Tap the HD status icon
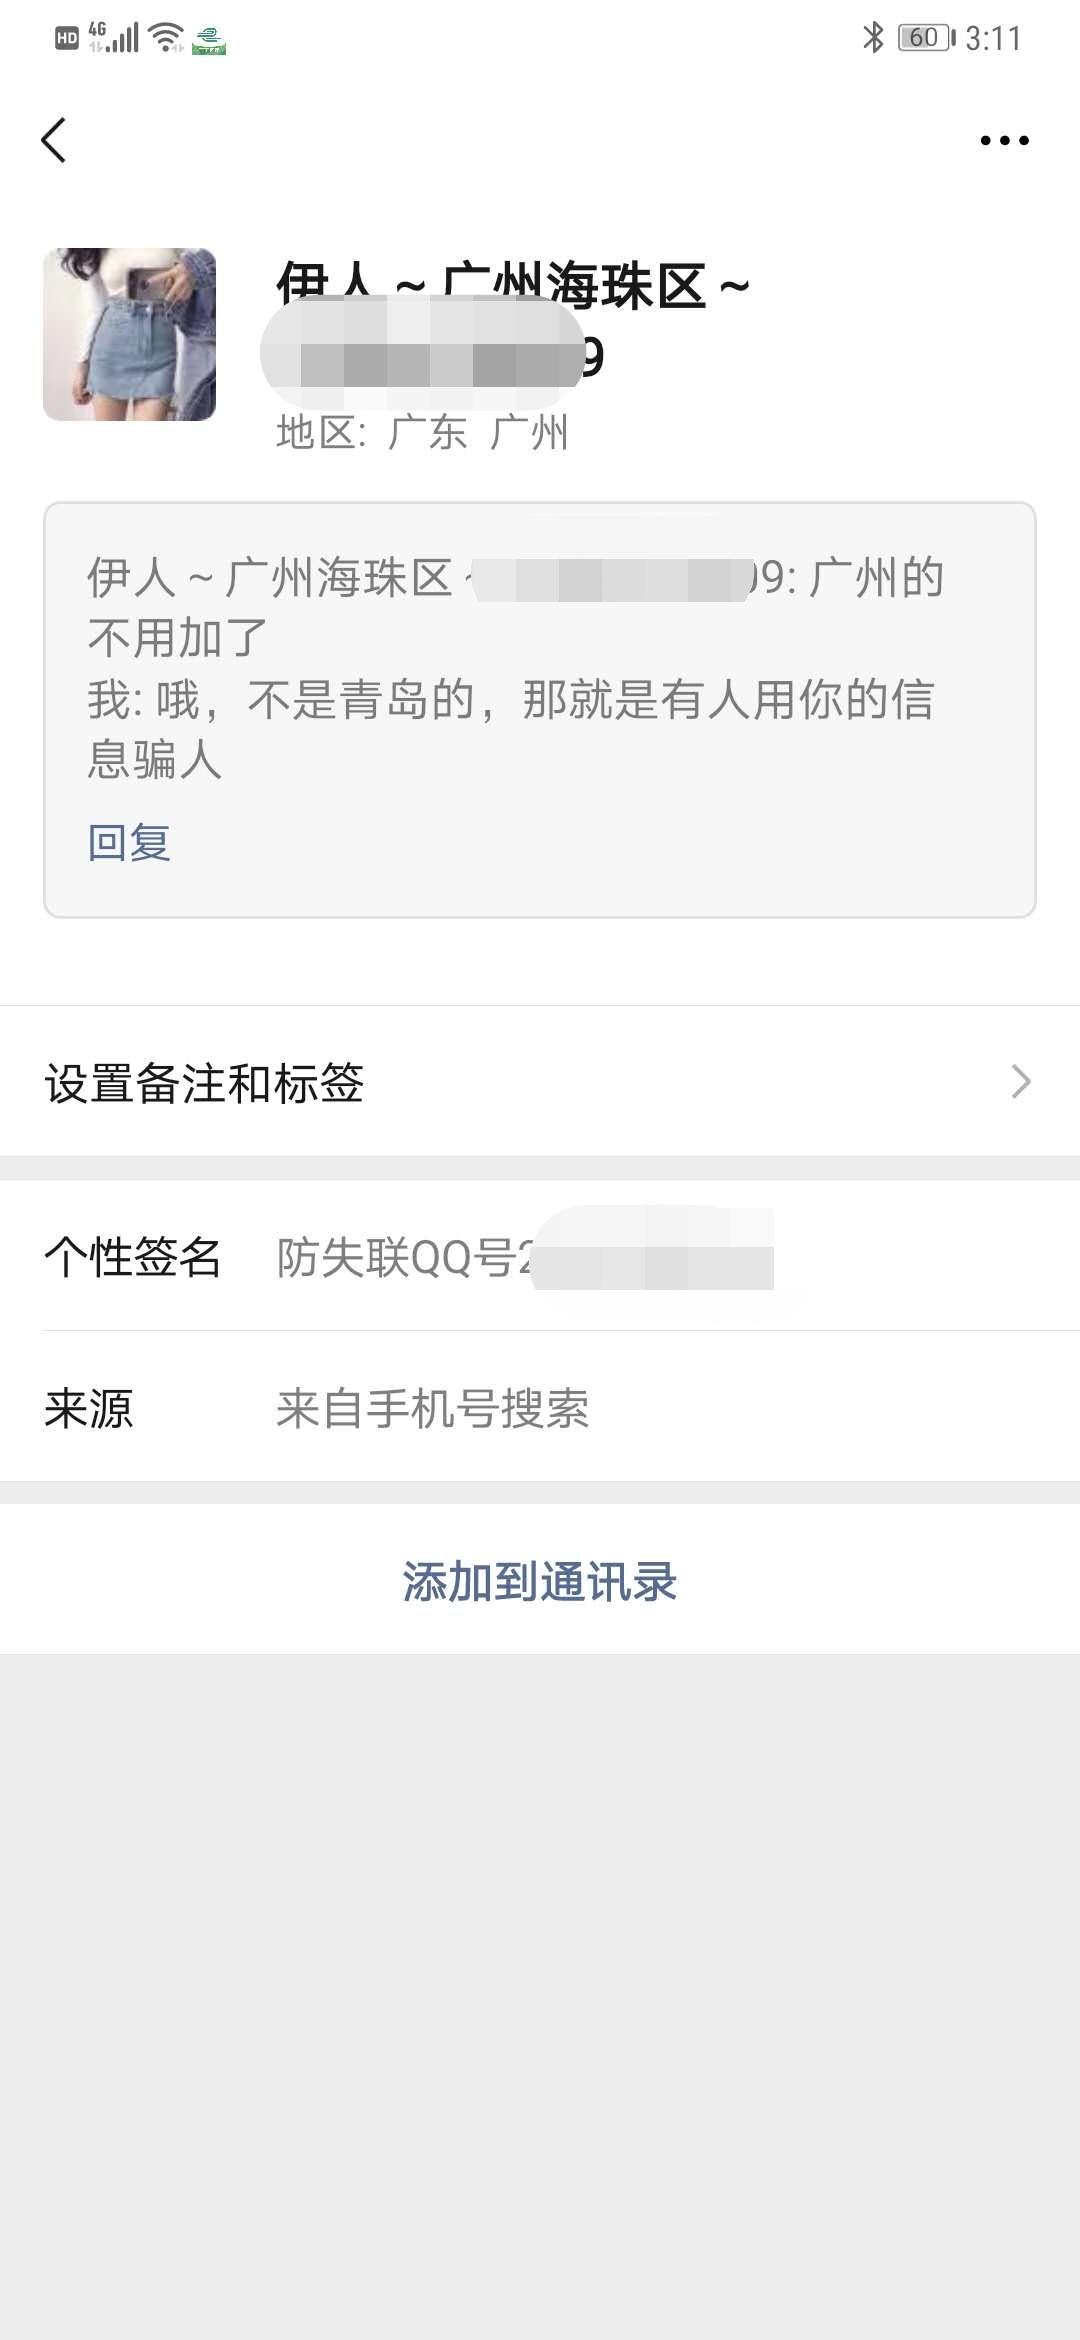This screenshot has width=1080, height=2340. click(x=66, y=39)
